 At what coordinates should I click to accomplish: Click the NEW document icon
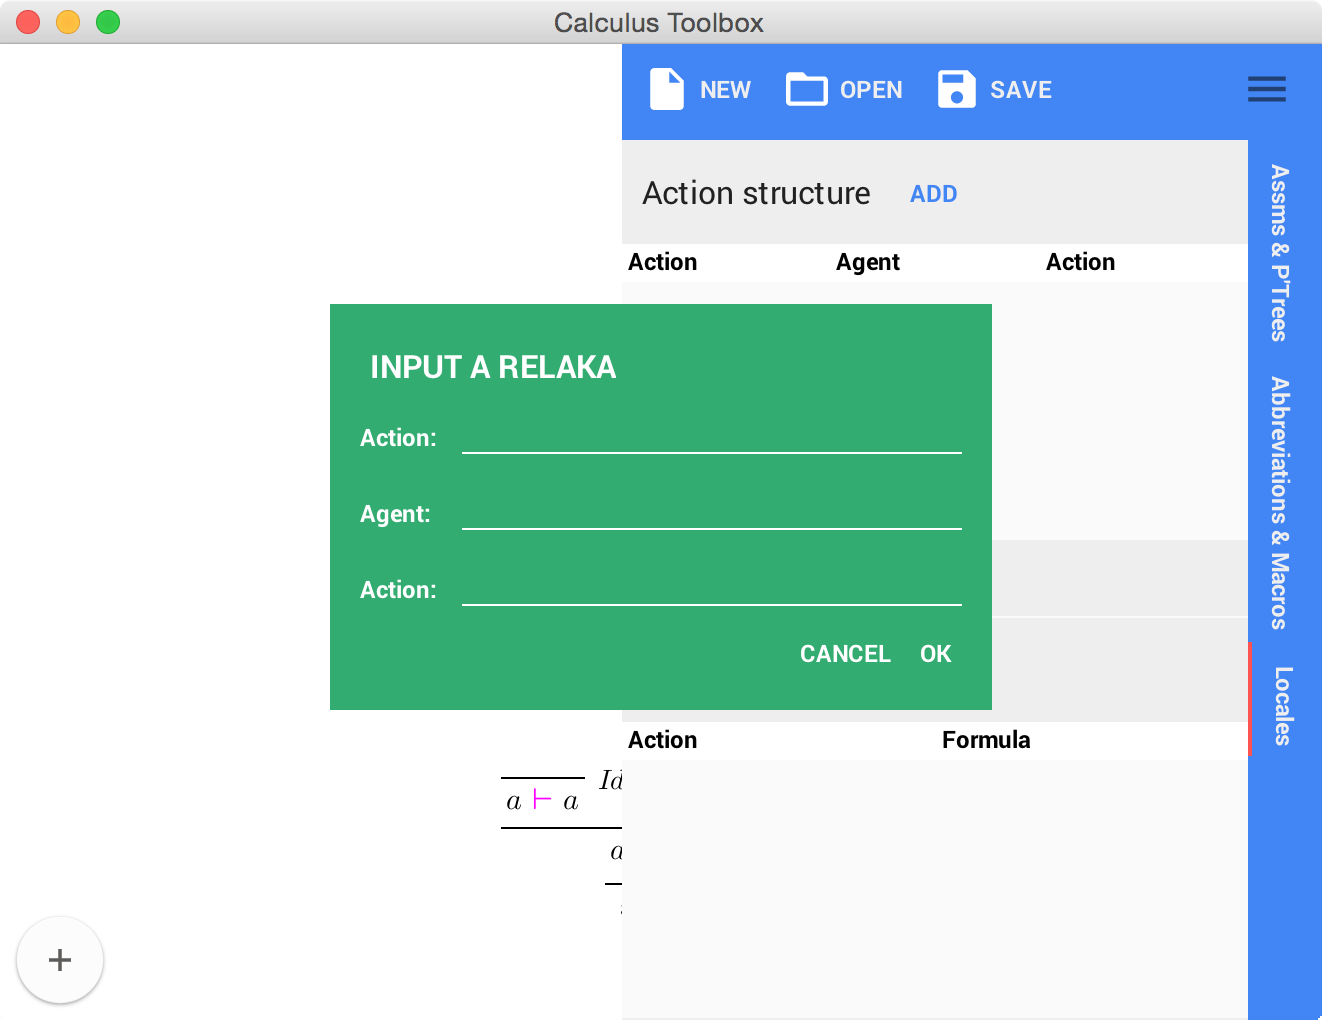(x=667, y=89)
